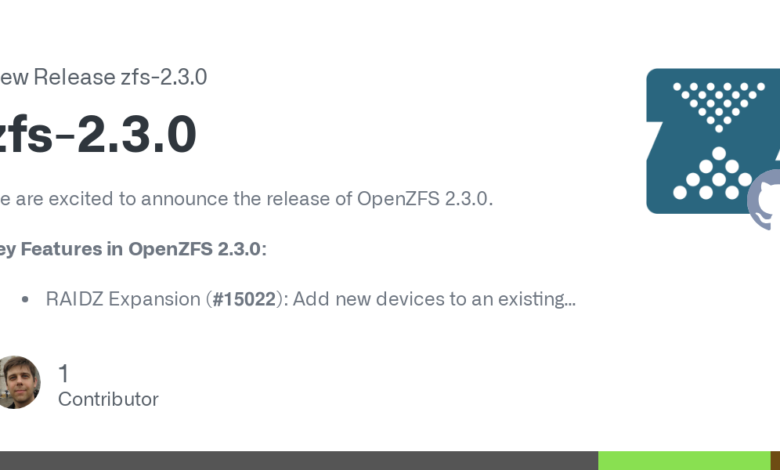Click the gray segment of language bar
The height and width of the screenshot is (470, 780).
298,460
